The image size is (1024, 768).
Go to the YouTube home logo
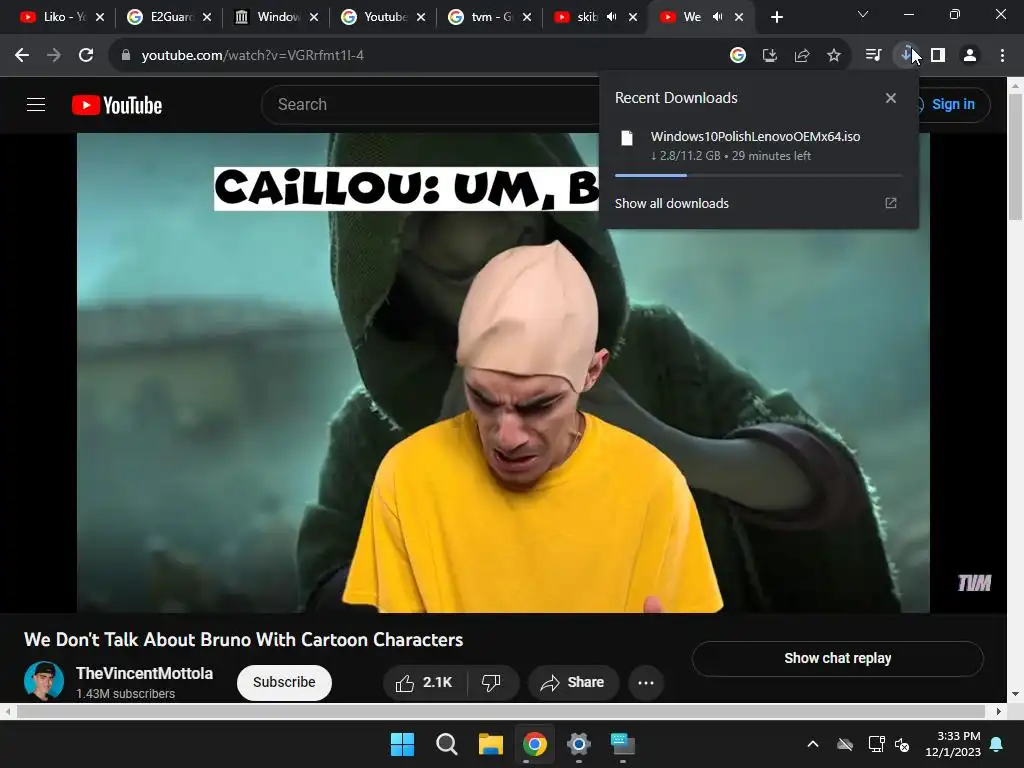point(117,105)
